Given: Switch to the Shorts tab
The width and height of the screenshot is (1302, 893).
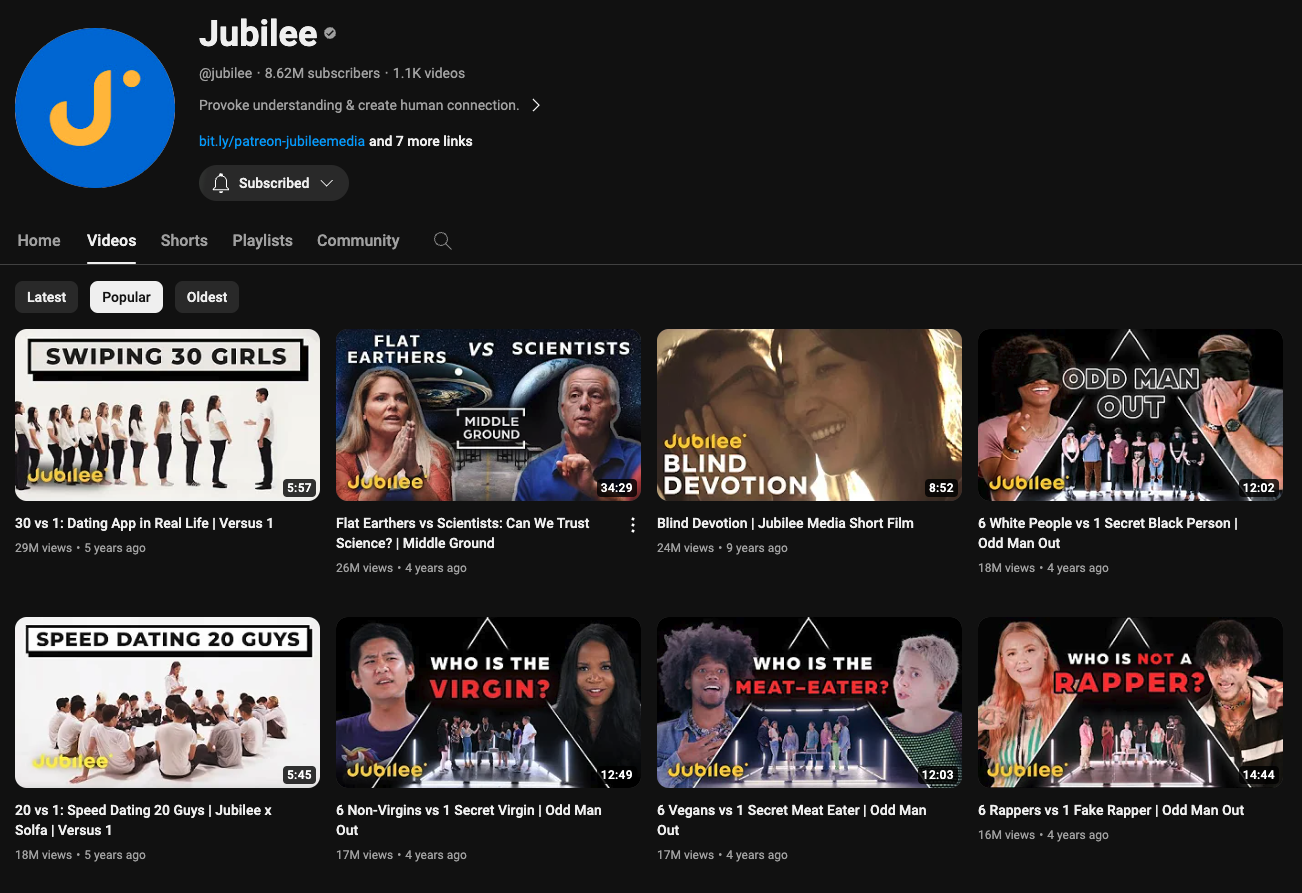Looking at the screenshot, I should click(x=184, y=240).
